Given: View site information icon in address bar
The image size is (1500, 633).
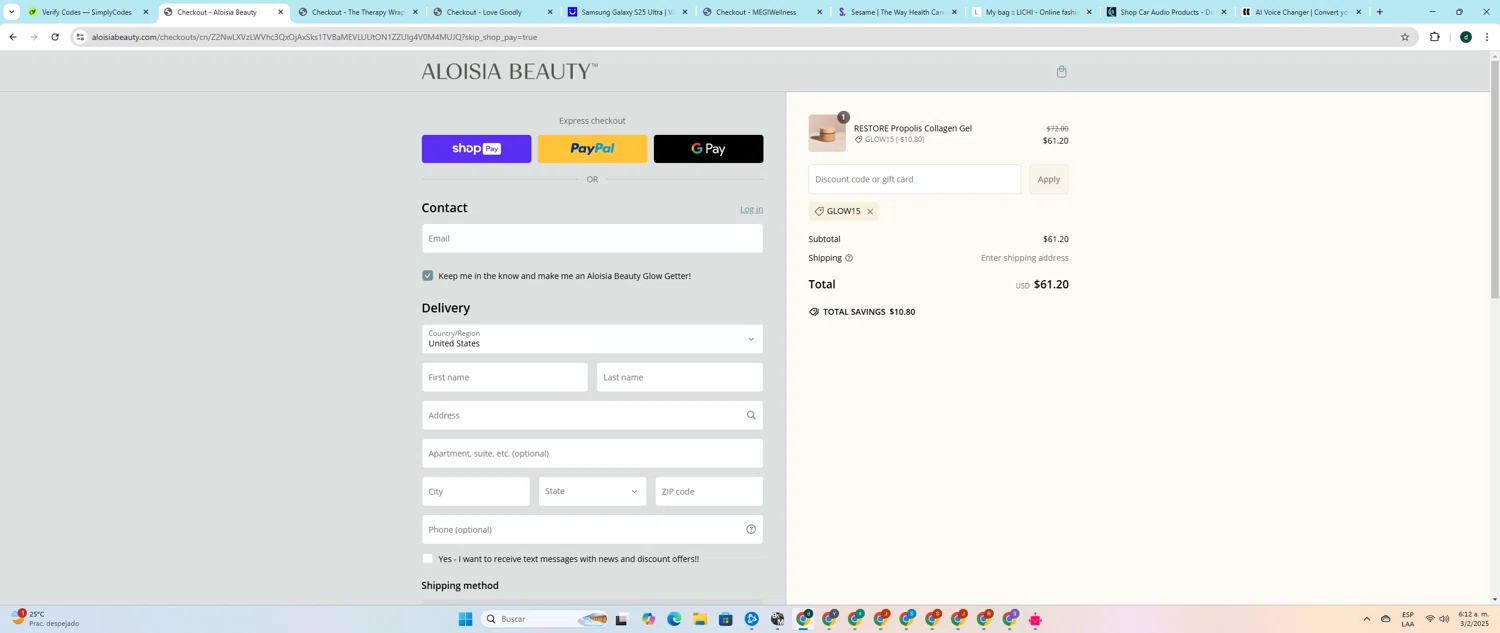Looking at the screenshot, I should [x=81, y=37].
